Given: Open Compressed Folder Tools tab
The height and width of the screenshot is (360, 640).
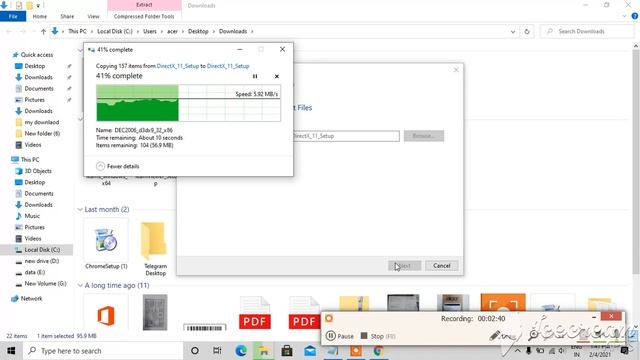Looking at the screenshot, I should click(x=144, y=16).
